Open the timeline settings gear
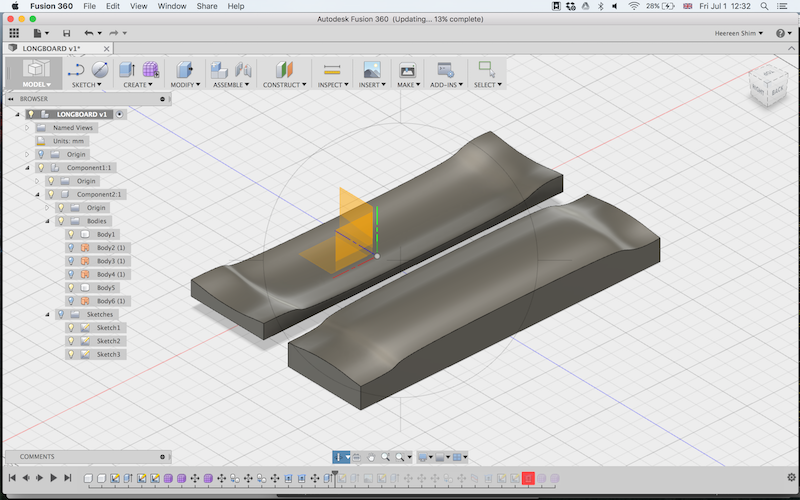This screenshot has width=800, height=500. pyautogui.click(x=791, y=478)
